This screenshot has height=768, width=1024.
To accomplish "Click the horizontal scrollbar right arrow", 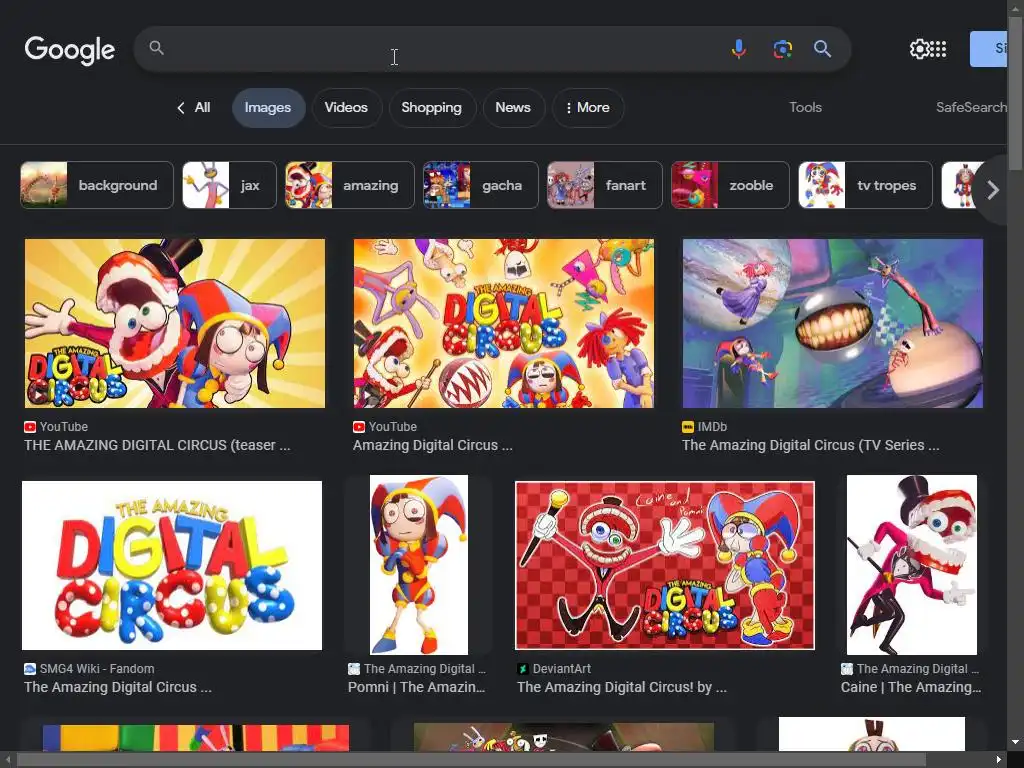I will click(999, 760).
